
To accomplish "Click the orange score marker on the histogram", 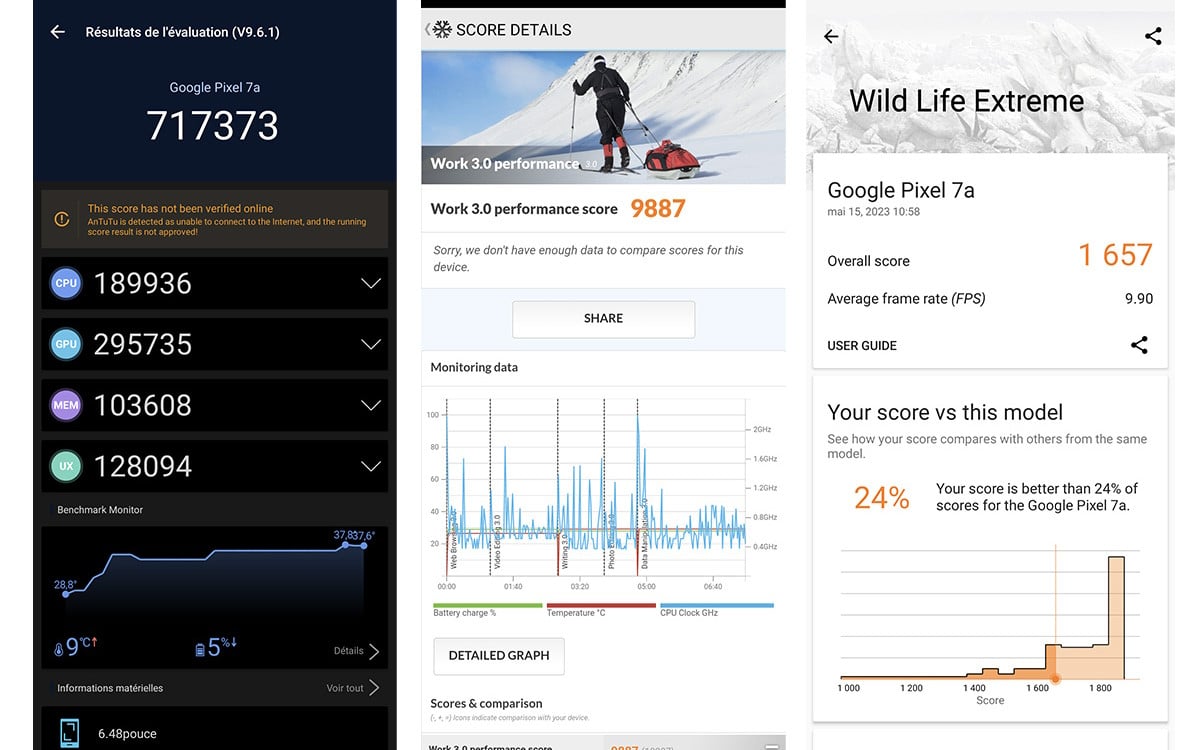I will (x=1055, y=678).
